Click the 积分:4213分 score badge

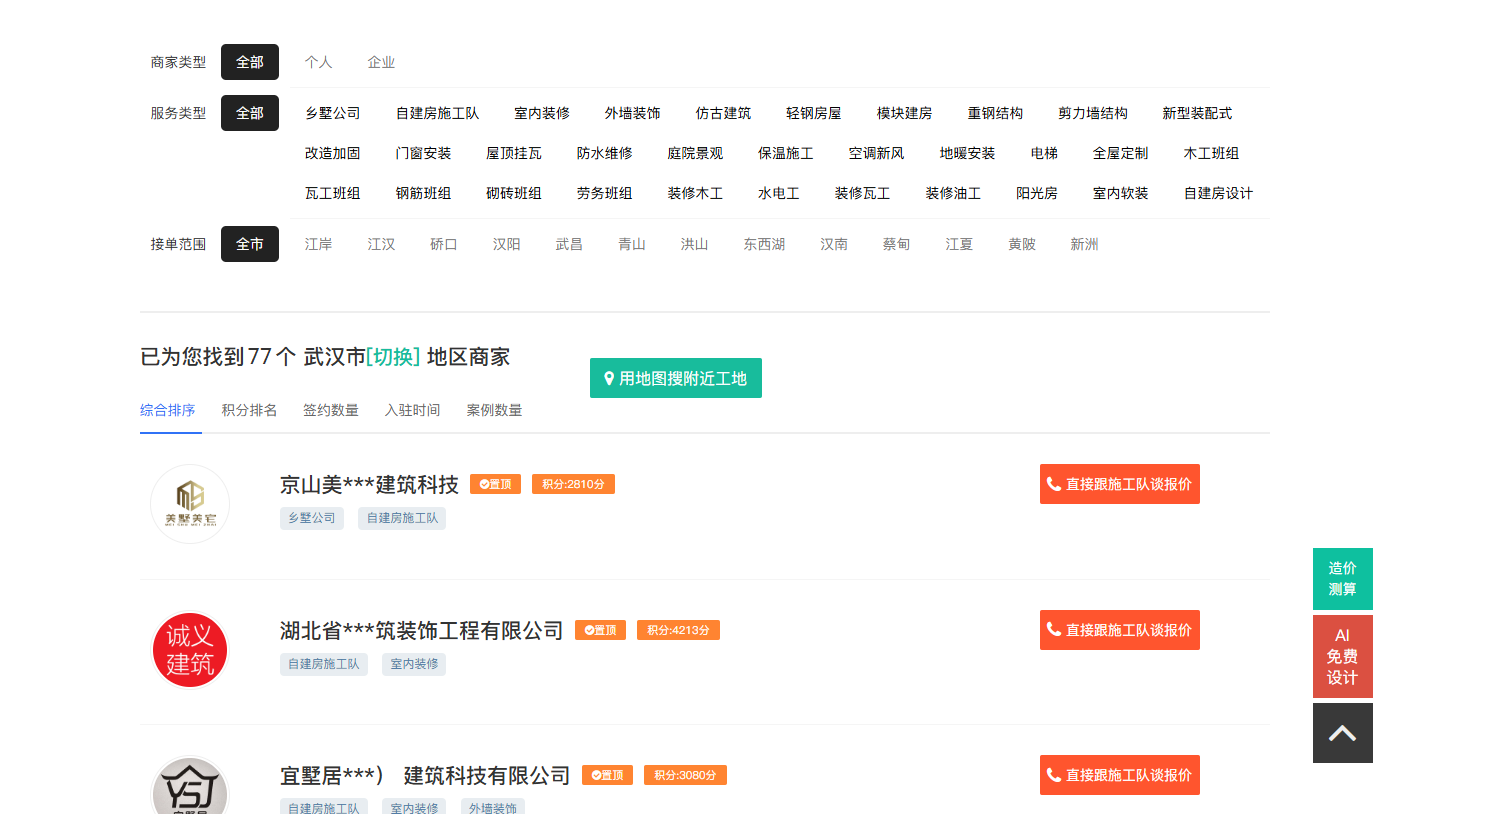click(x=678, y=630)
